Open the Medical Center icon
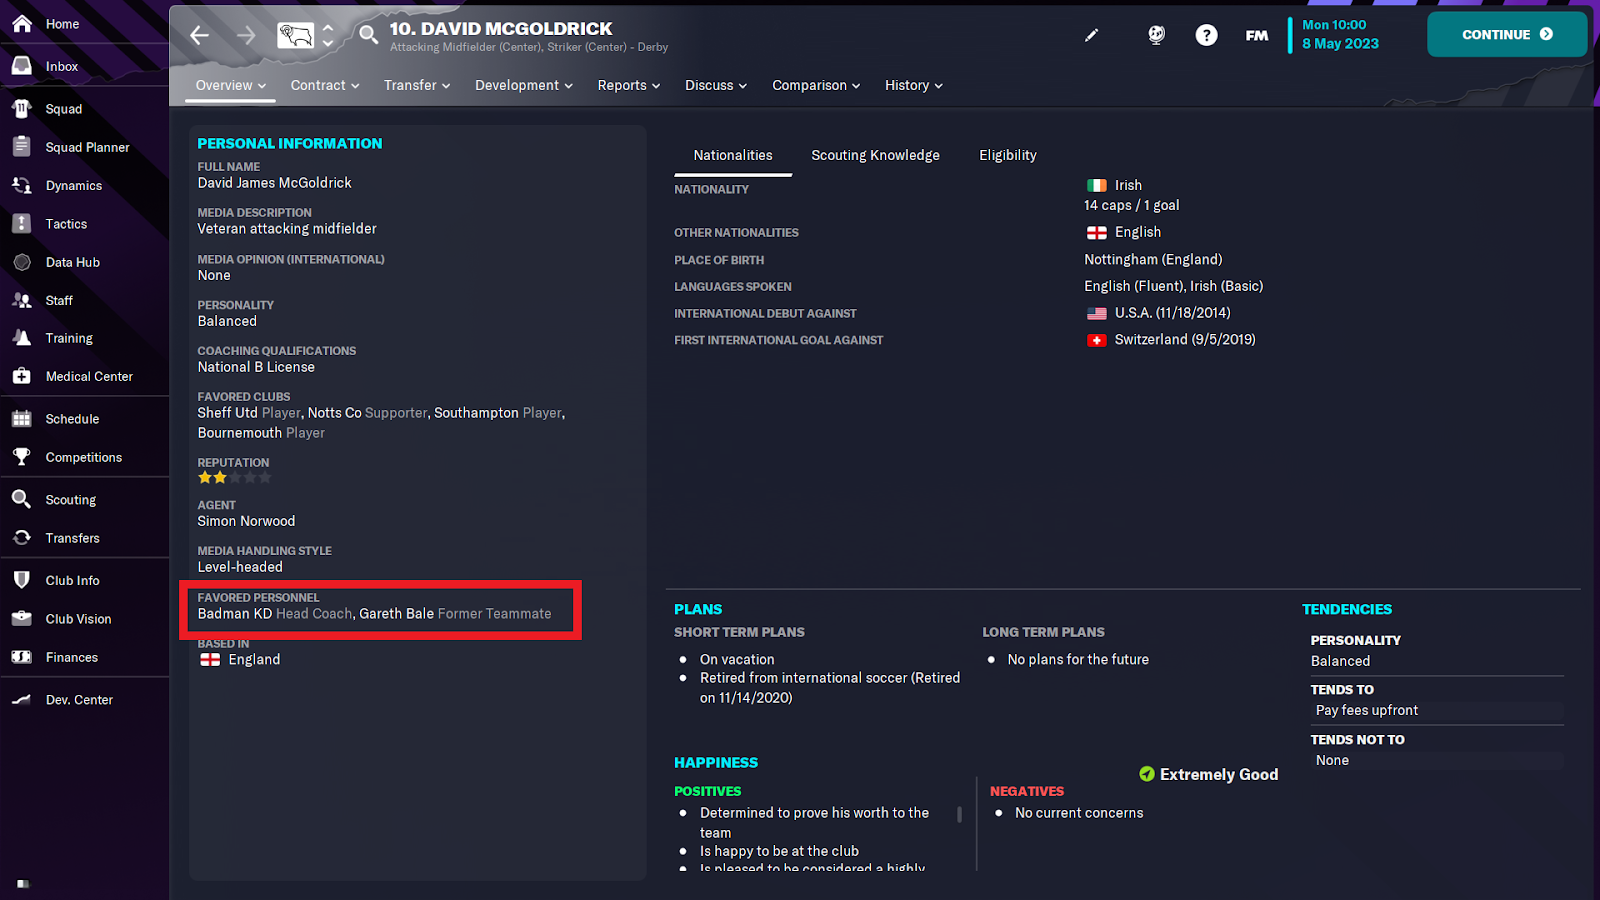The width and height of the screenshot is (1600, 900). (x=22, y=376)
